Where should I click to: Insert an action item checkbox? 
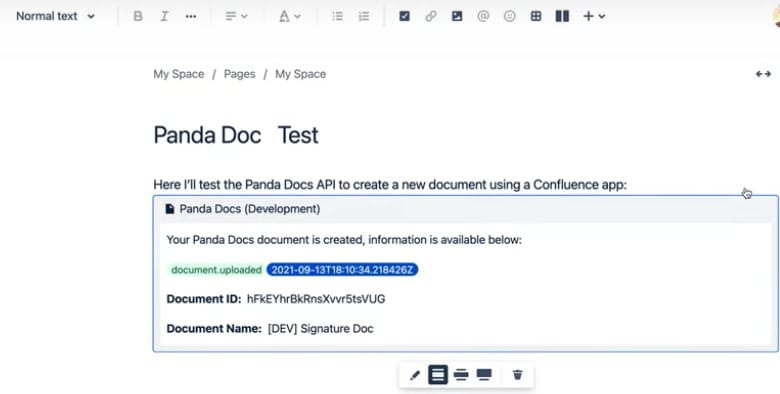click(x=404, y=16)
